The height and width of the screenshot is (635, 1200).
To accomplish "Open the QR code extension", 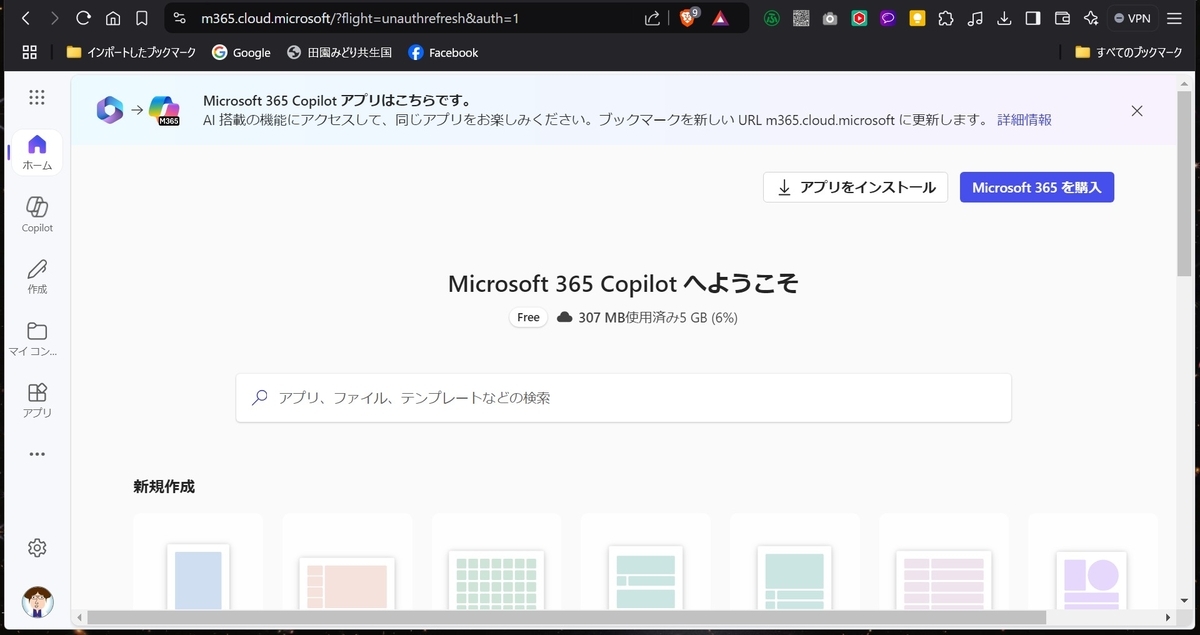I will pos(801,18).
